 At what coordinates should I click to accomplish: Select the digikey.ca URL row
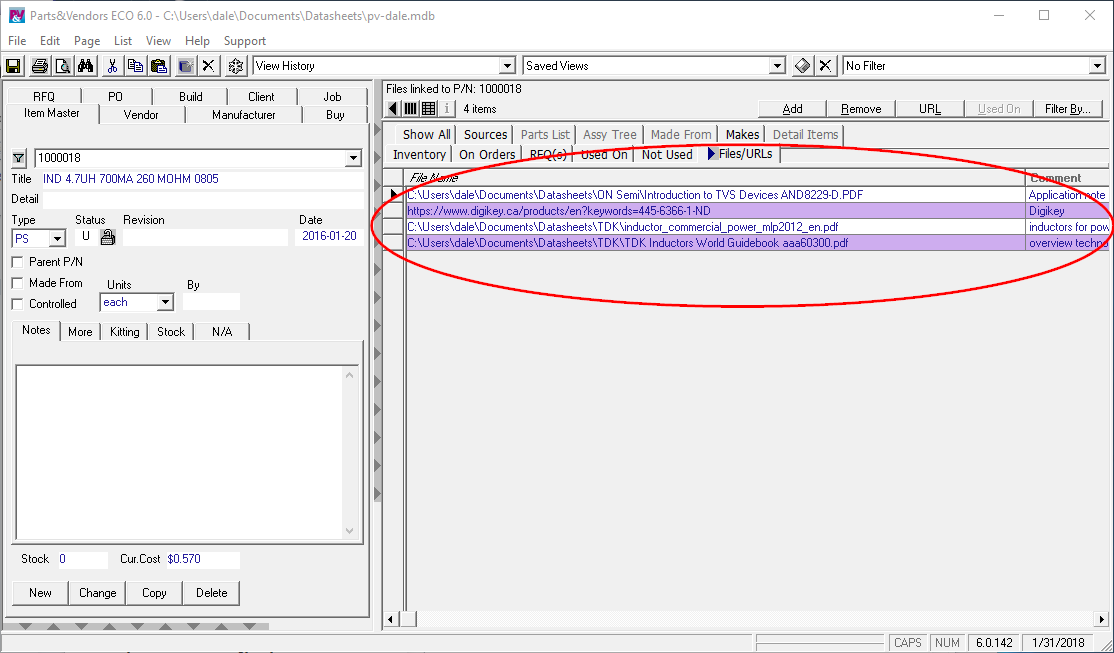pyautogui.click(x=746, y=211)
